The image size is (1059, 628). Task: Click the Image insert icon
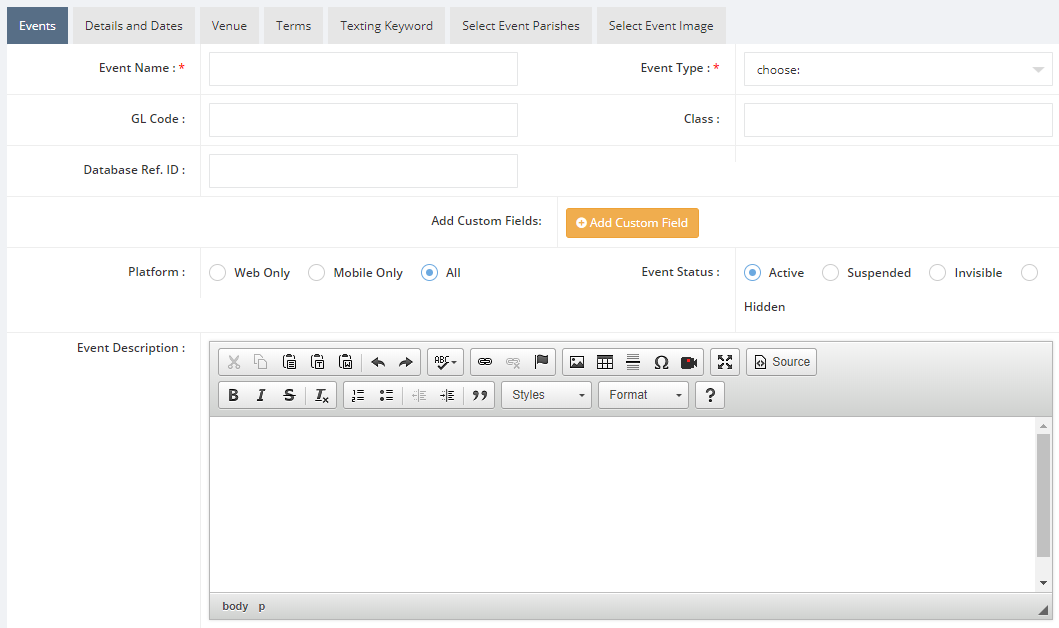point(577,362)
